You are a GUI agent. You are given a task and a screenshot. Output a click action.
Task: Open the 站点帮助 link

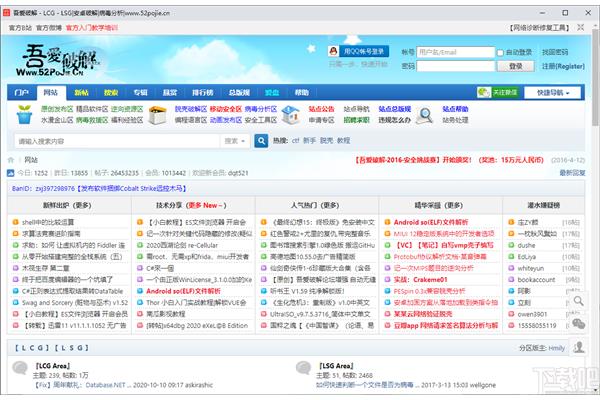[455, 109]
